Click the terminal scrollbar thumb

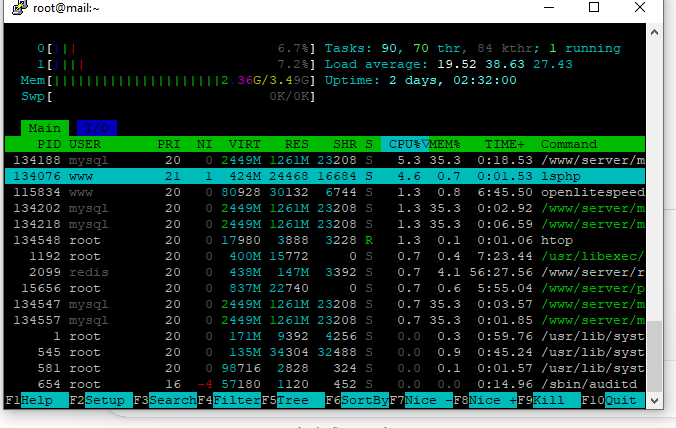pos(654,356)
